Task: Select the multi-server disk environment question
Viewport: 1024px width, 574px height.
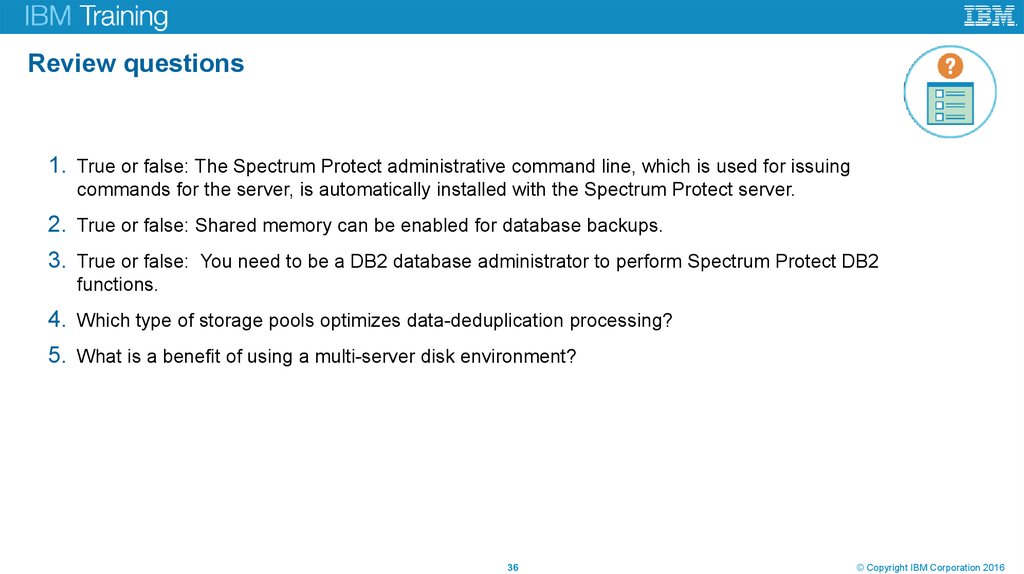Action: click(326, 356)
